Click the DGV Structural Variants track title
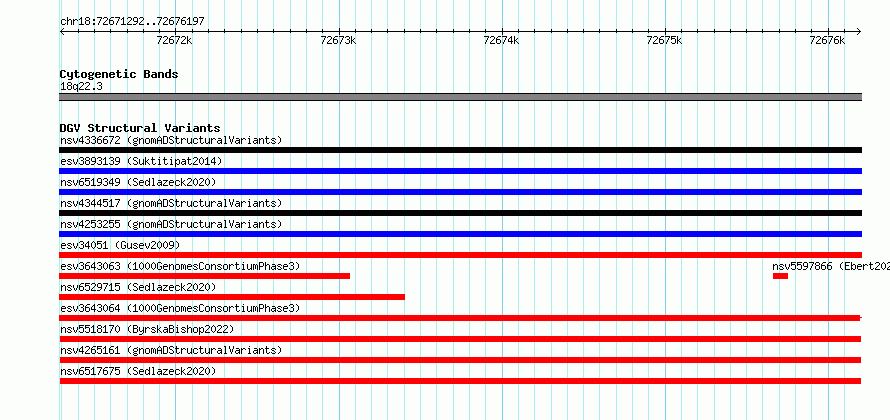This screenshot has width=890, height=420. tap(140, 128)
